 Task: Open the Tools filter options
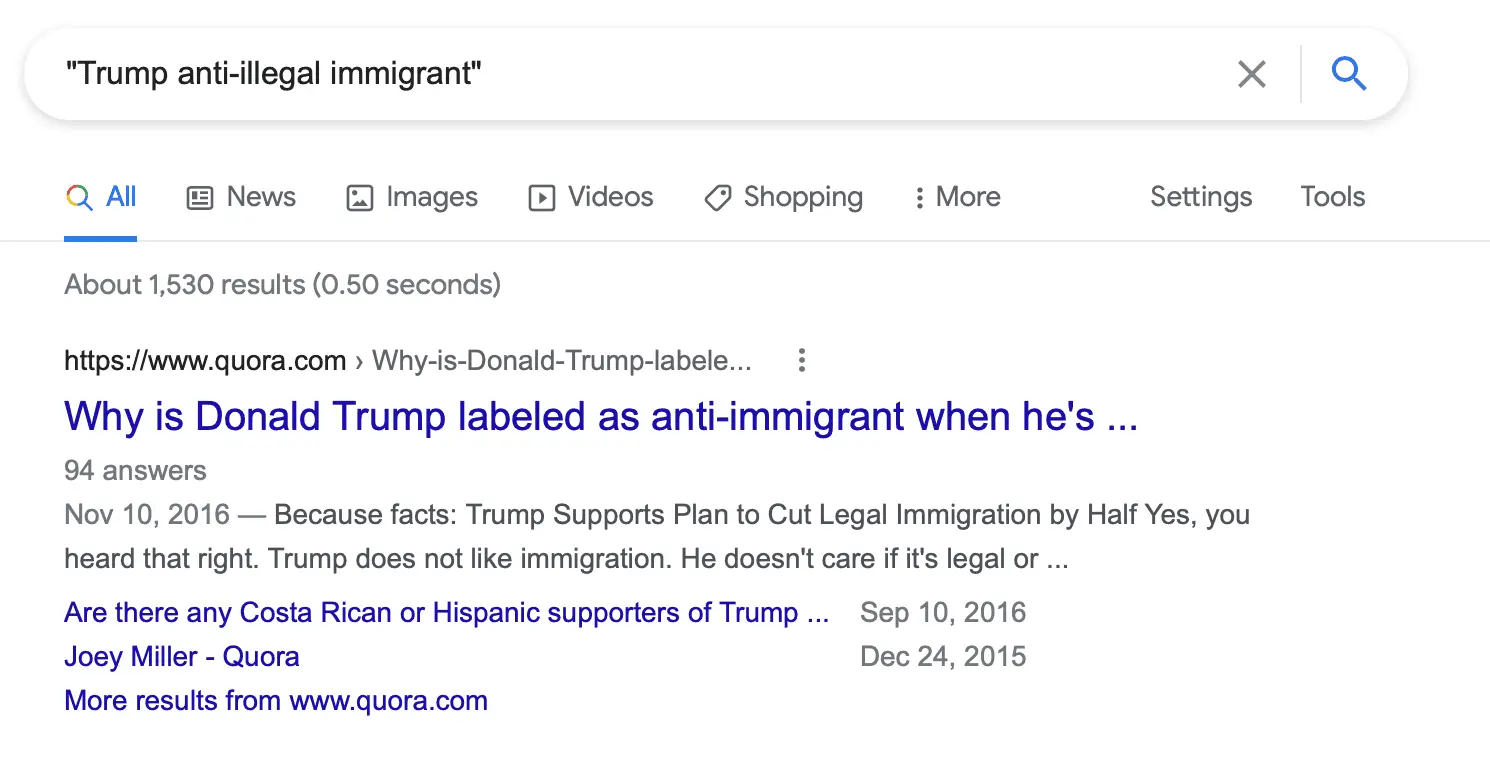point(1332,197)
